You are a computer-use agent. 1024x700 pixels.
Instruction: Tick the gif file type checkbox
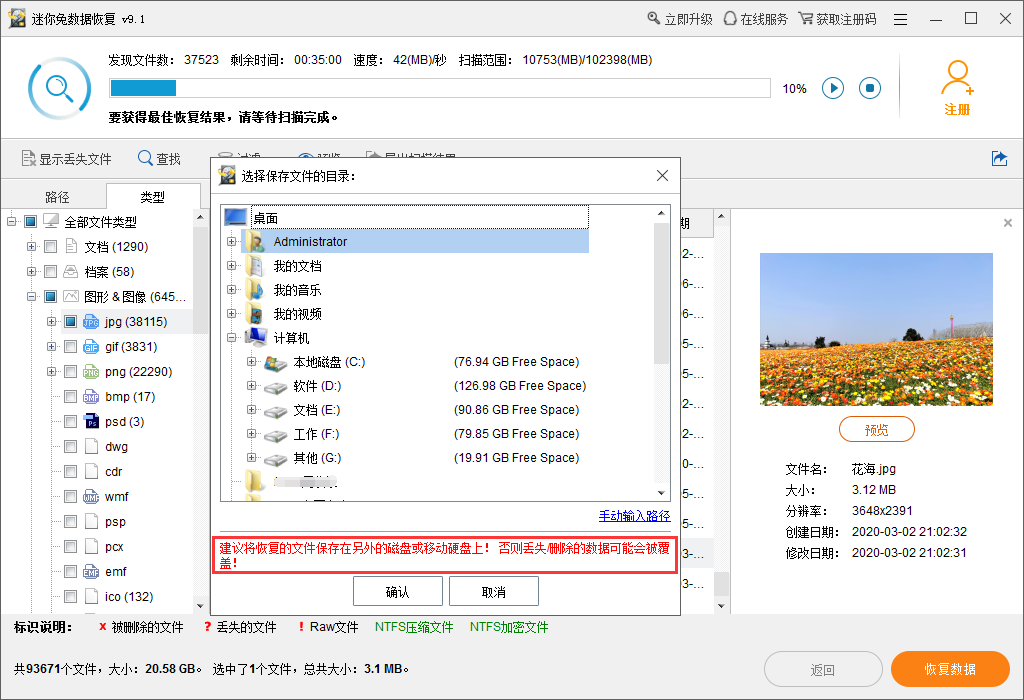pyautogui.click(x=70, y=347)
